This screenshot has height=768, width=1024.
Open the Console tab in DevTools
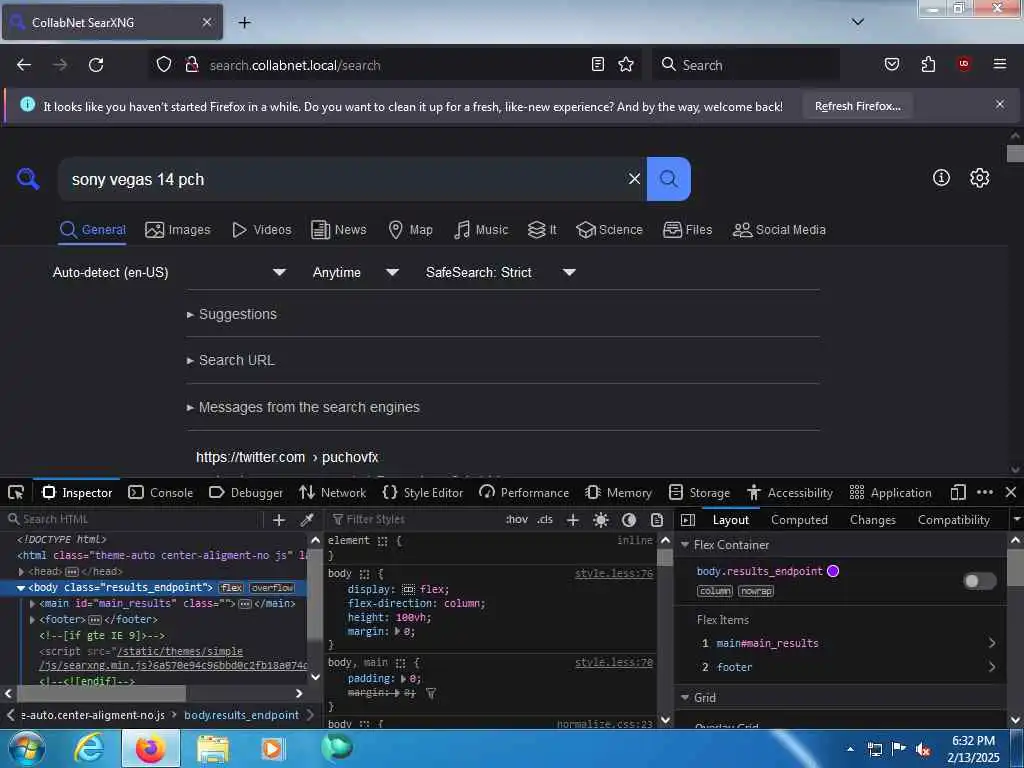[161, 492]
